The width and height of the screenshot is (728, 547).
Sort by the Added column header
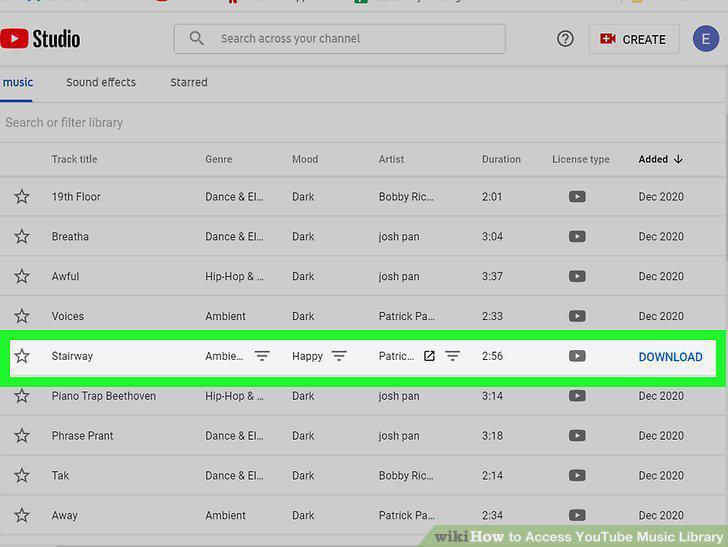653,159
